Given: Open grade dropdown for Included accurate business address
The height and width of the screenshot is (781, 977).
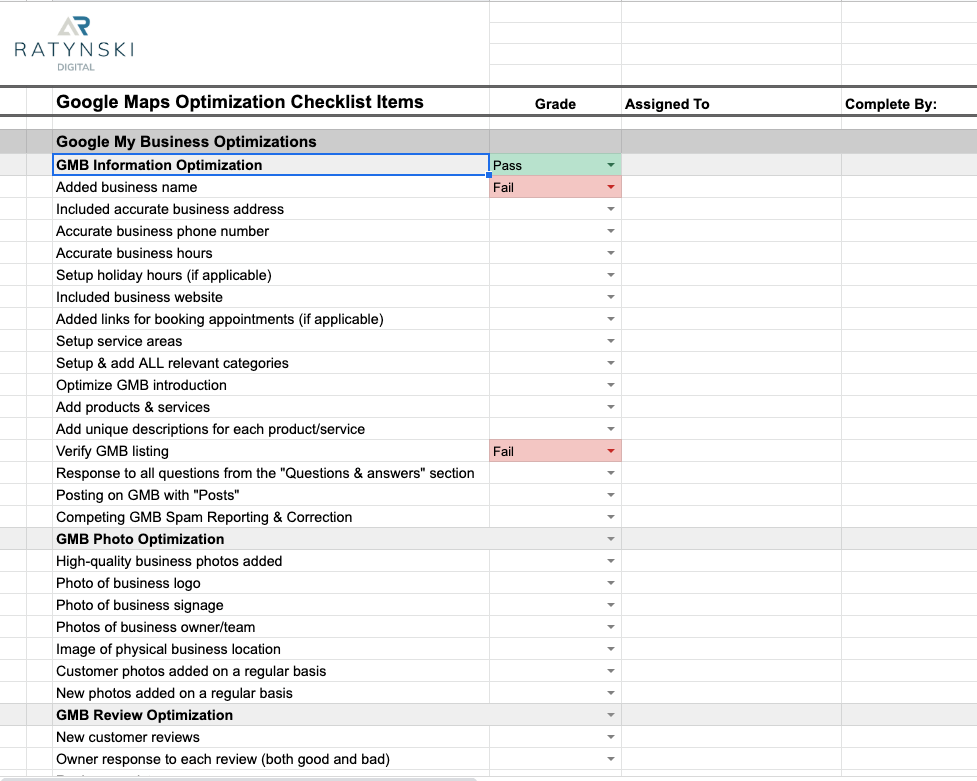Looking at the screenshot, I should [610, 209].
